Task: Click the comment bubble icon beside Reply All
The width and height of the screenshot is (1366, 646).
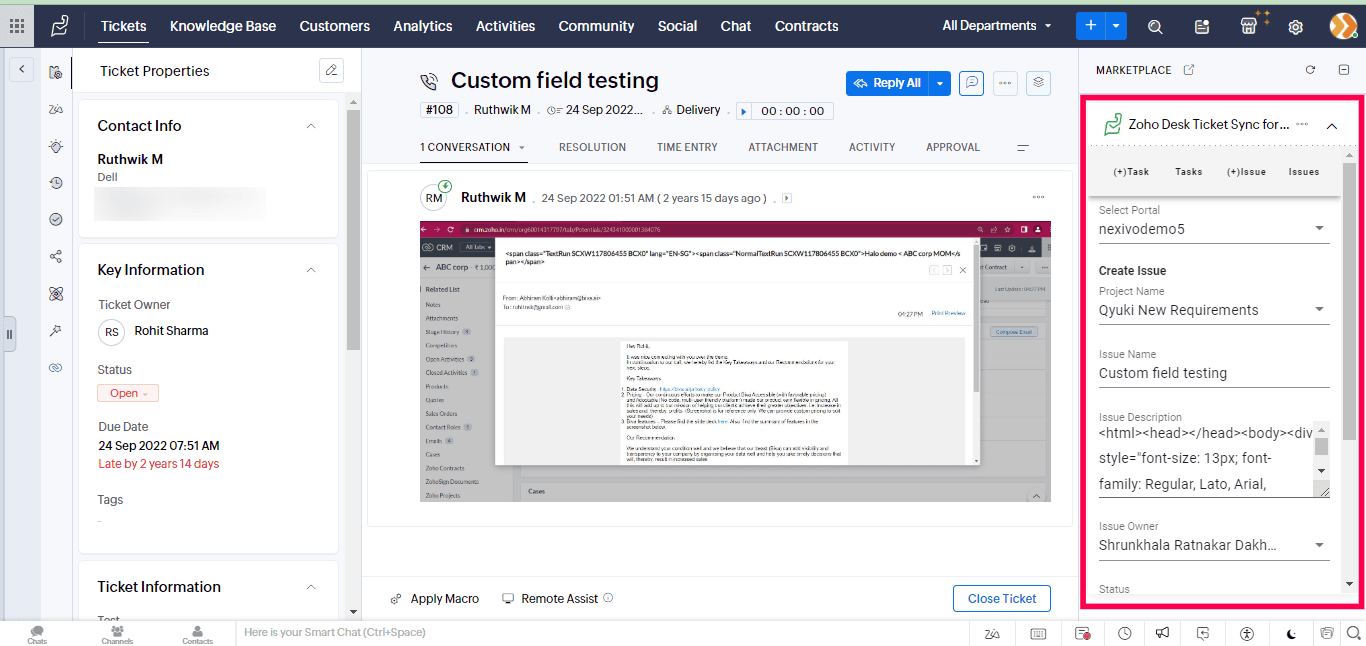Action: click(x=971, y=83)
